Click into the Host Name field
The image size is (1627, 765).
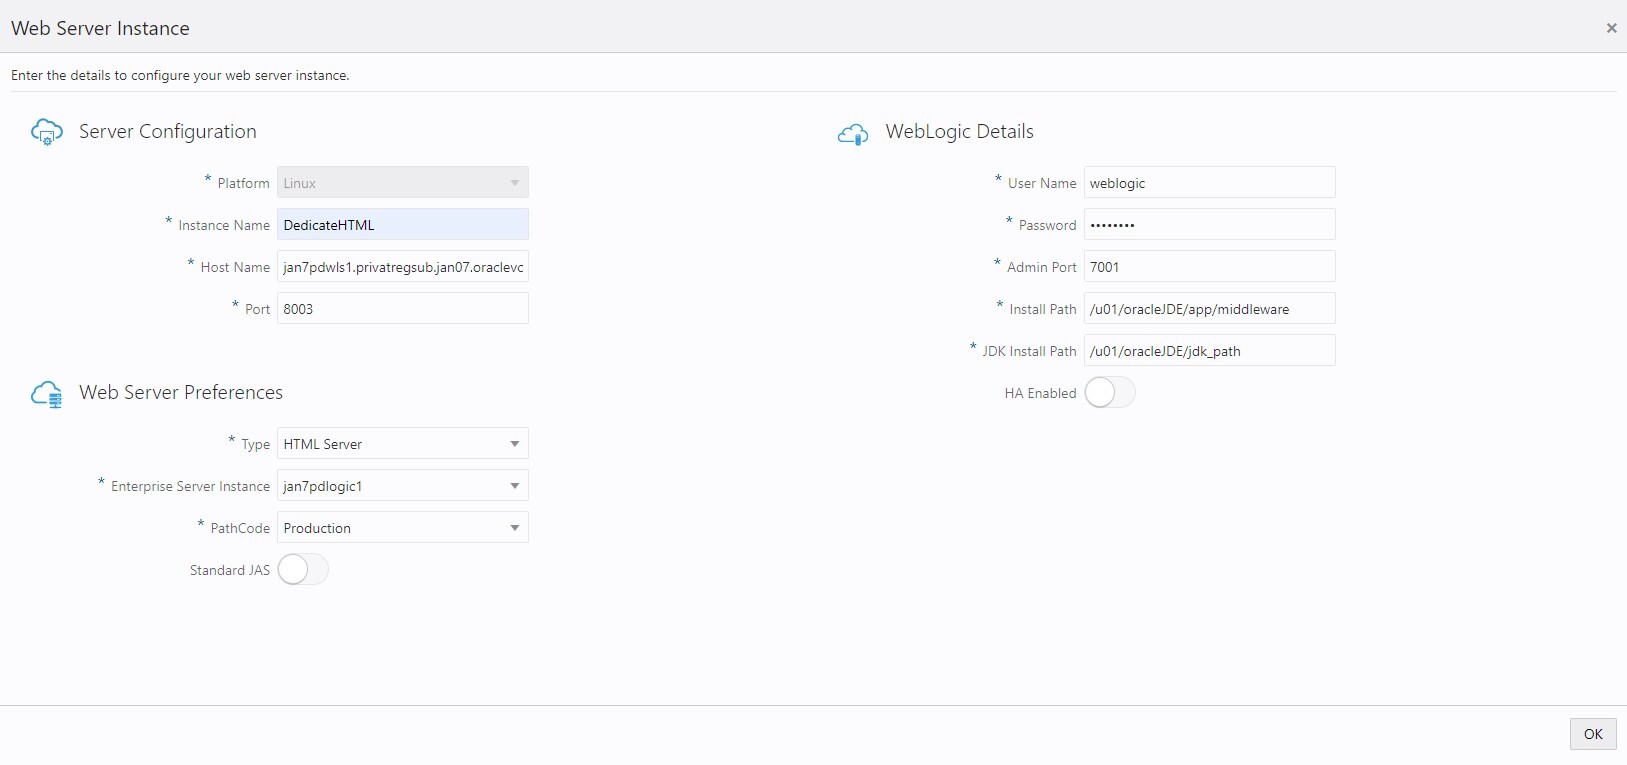tap(403, 267)
